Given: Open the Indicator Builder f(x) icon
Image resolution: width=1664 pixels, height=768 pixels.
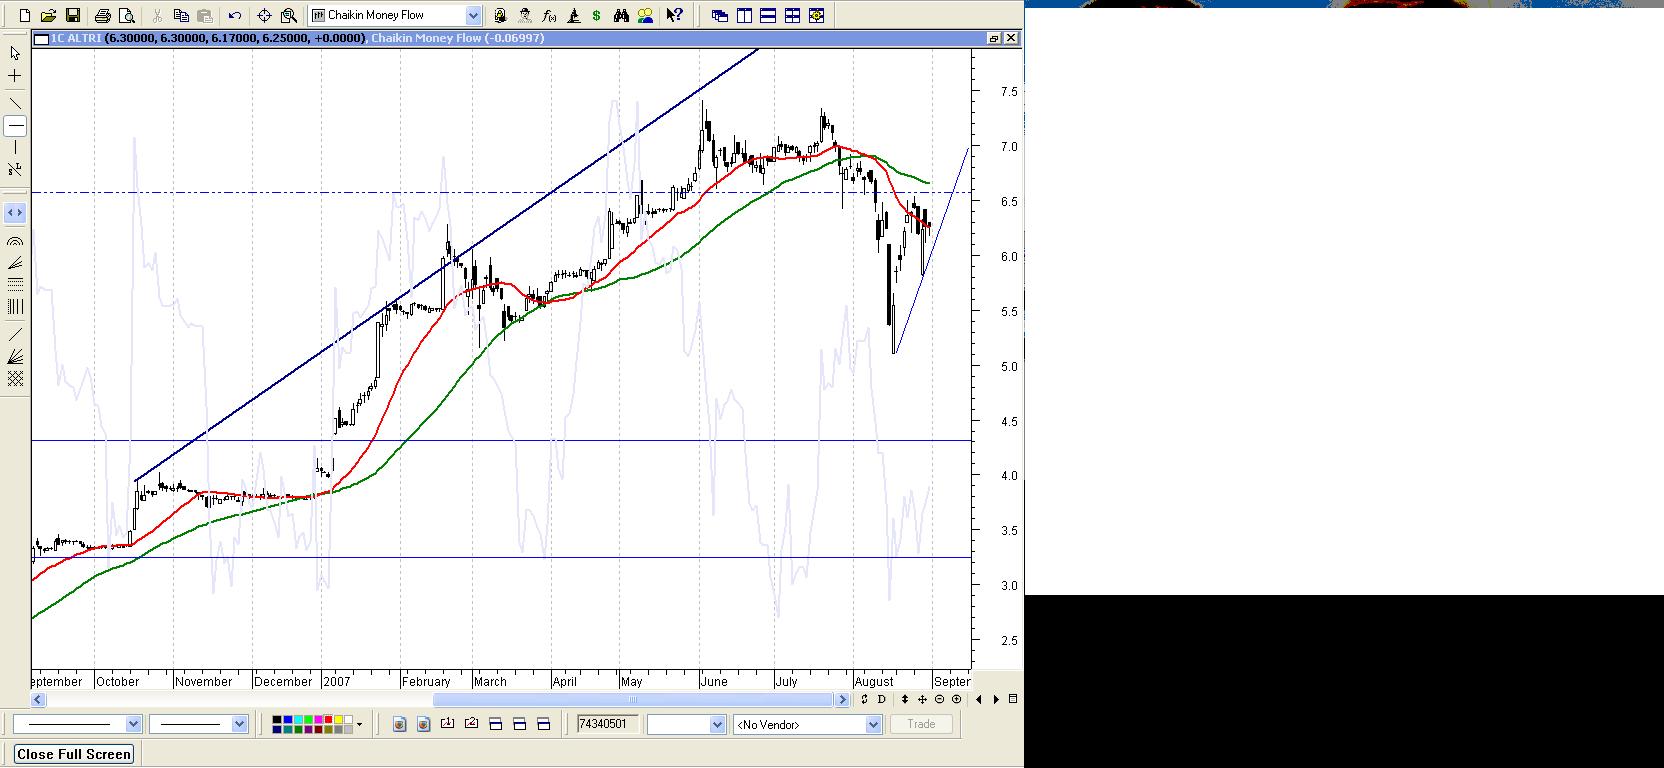Looking at the screenshot, I should (549, 15).
